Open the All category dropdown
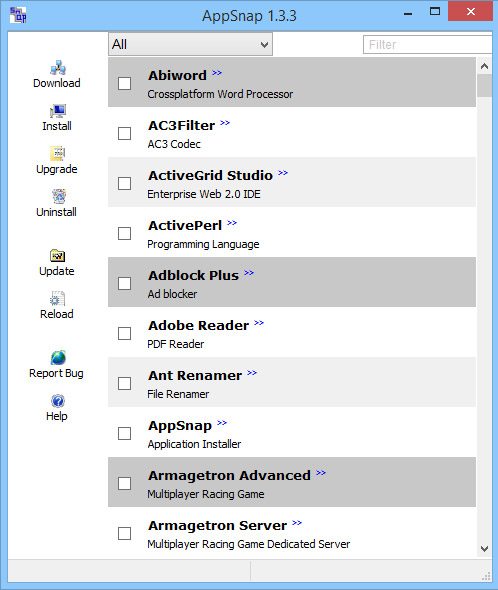Screen dimensions: 498x590 [x=190, y=44]
